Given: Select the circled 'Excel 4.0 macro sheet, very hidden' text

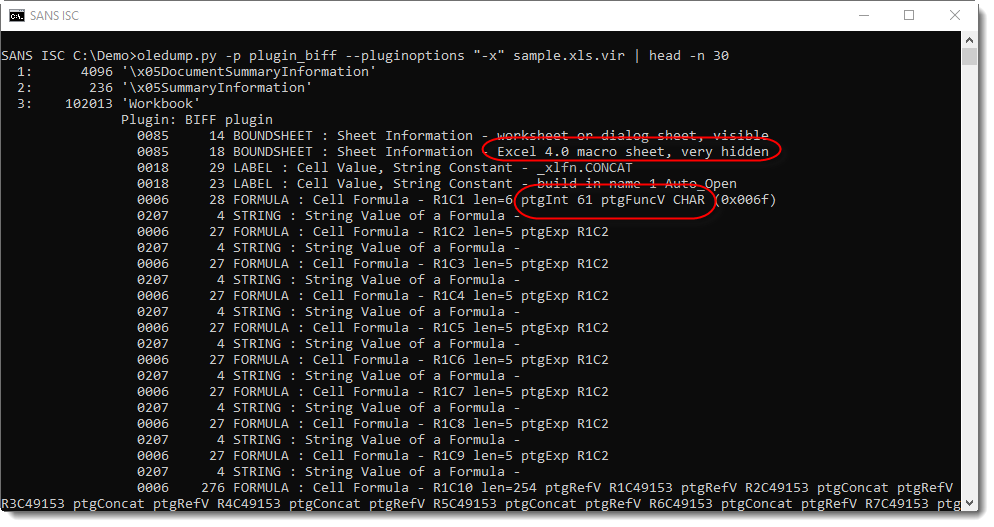Looking at the screenshot, I should [x=633, y=152].
